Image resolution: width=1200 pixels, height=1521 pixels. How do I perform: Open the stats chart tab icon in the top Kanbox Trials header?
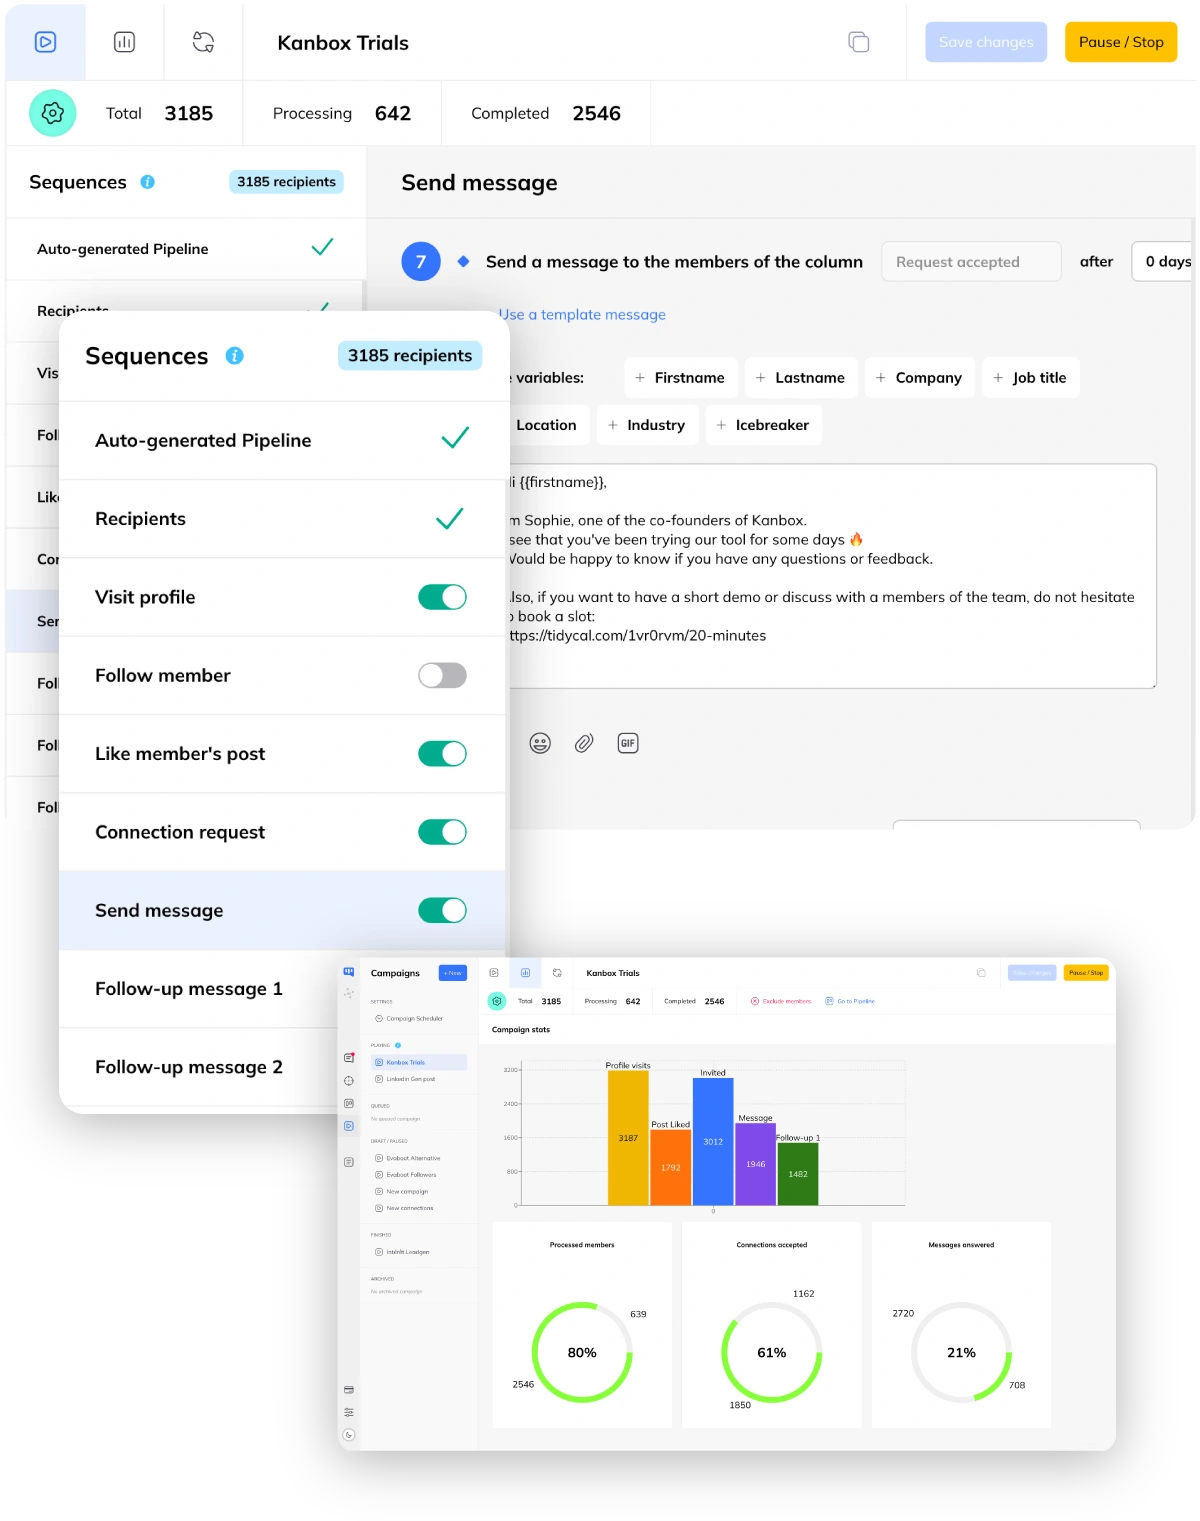(x=124, y=42)
